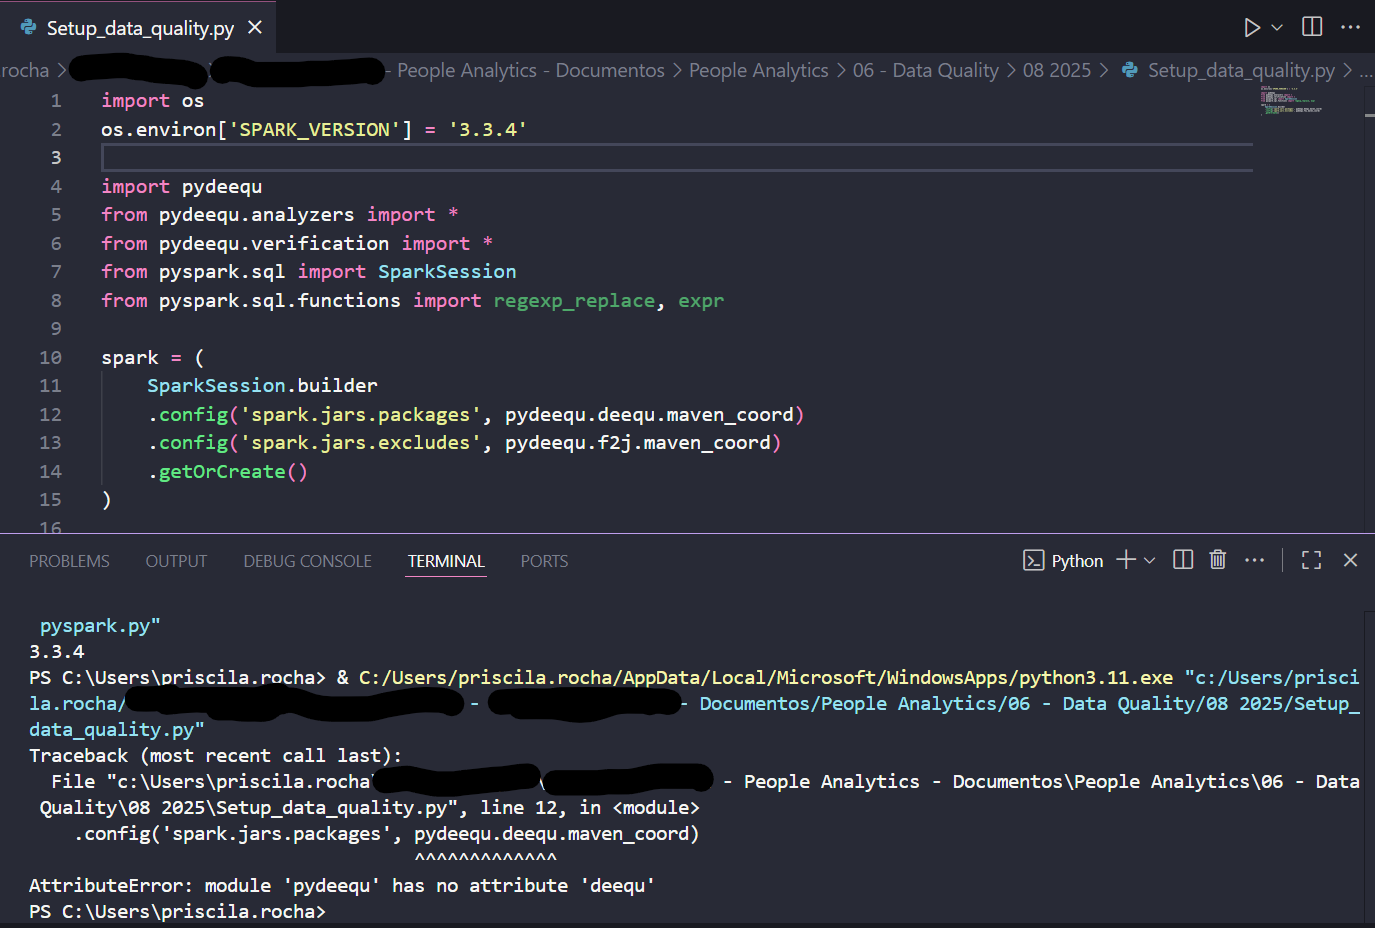Open editor More Actions ellipsis menu
This screenshot has height=928, width=1375.
tap(1350, 27)
